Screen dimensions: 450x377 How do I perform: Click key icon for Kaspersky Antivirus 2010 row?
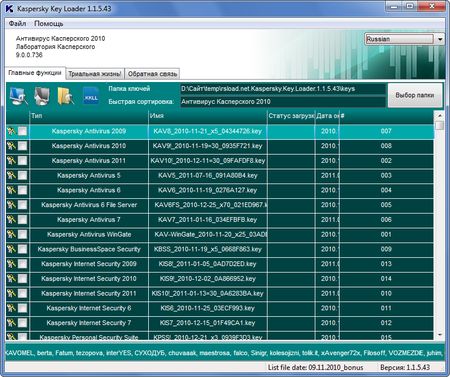(11, 146)
